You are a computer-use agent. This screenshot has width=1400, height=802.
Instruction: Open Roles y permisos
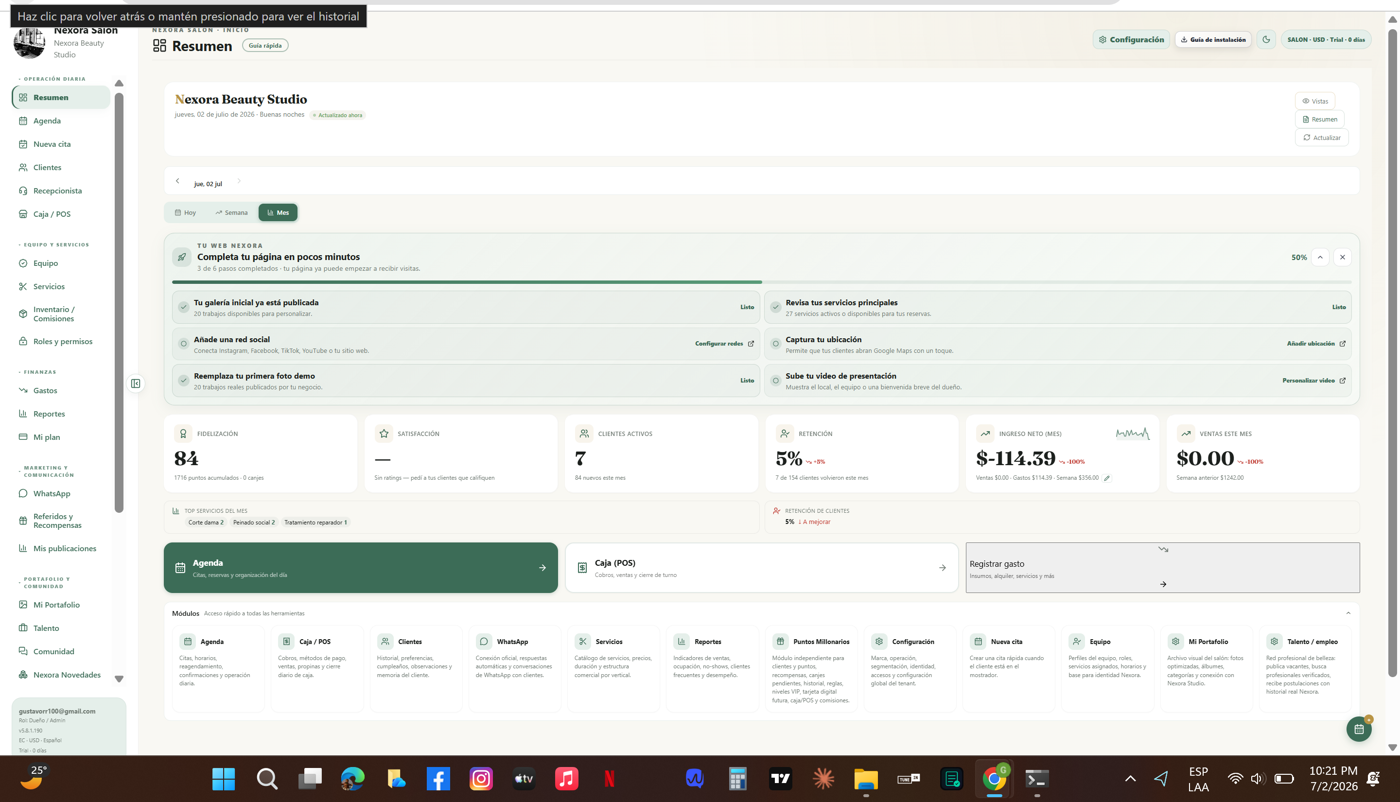[x=62, y=341]
